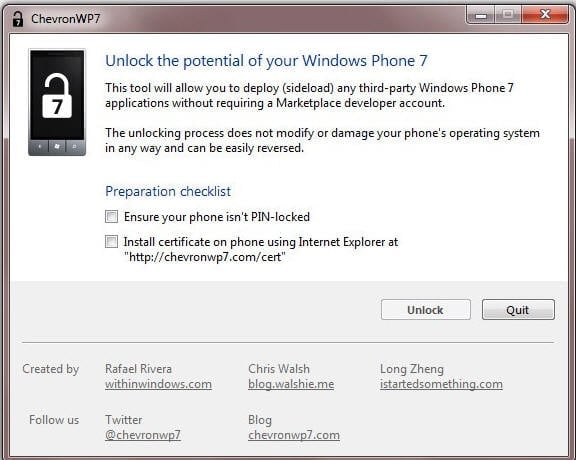Check the 'Install certificate on phone' box
This screenshot has width=576, height=460.
coord(111,242)
